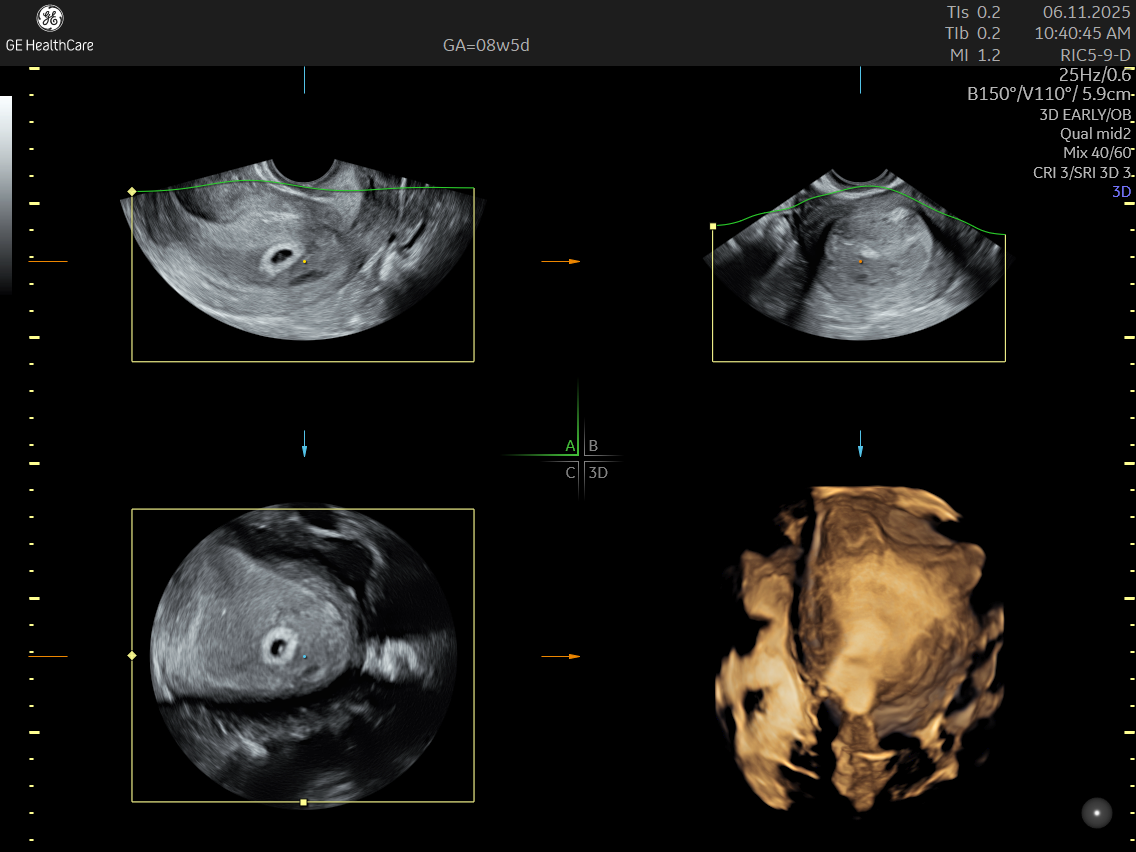Click the light source icon beside the 3D render
This screenshot has height=852, width=1136.
[x=1096, y=813]
